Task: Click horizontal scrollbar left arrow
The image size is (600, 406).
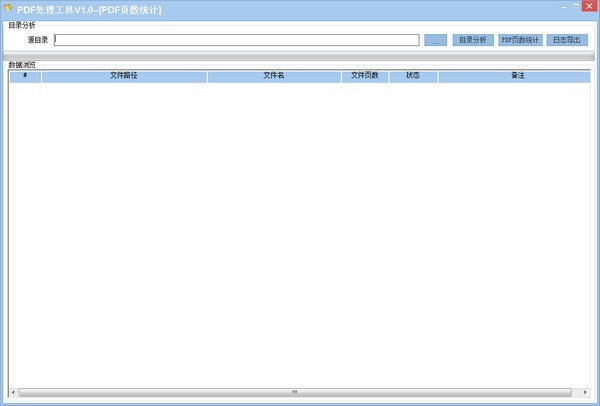Action: click(x=14, y=392)
